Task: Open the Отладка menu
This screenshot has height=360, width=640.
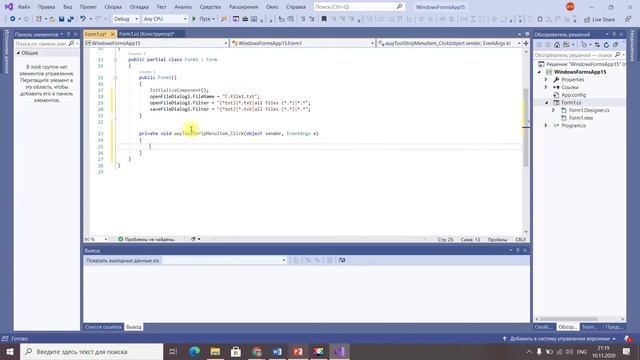Action: tap(139, 7)
